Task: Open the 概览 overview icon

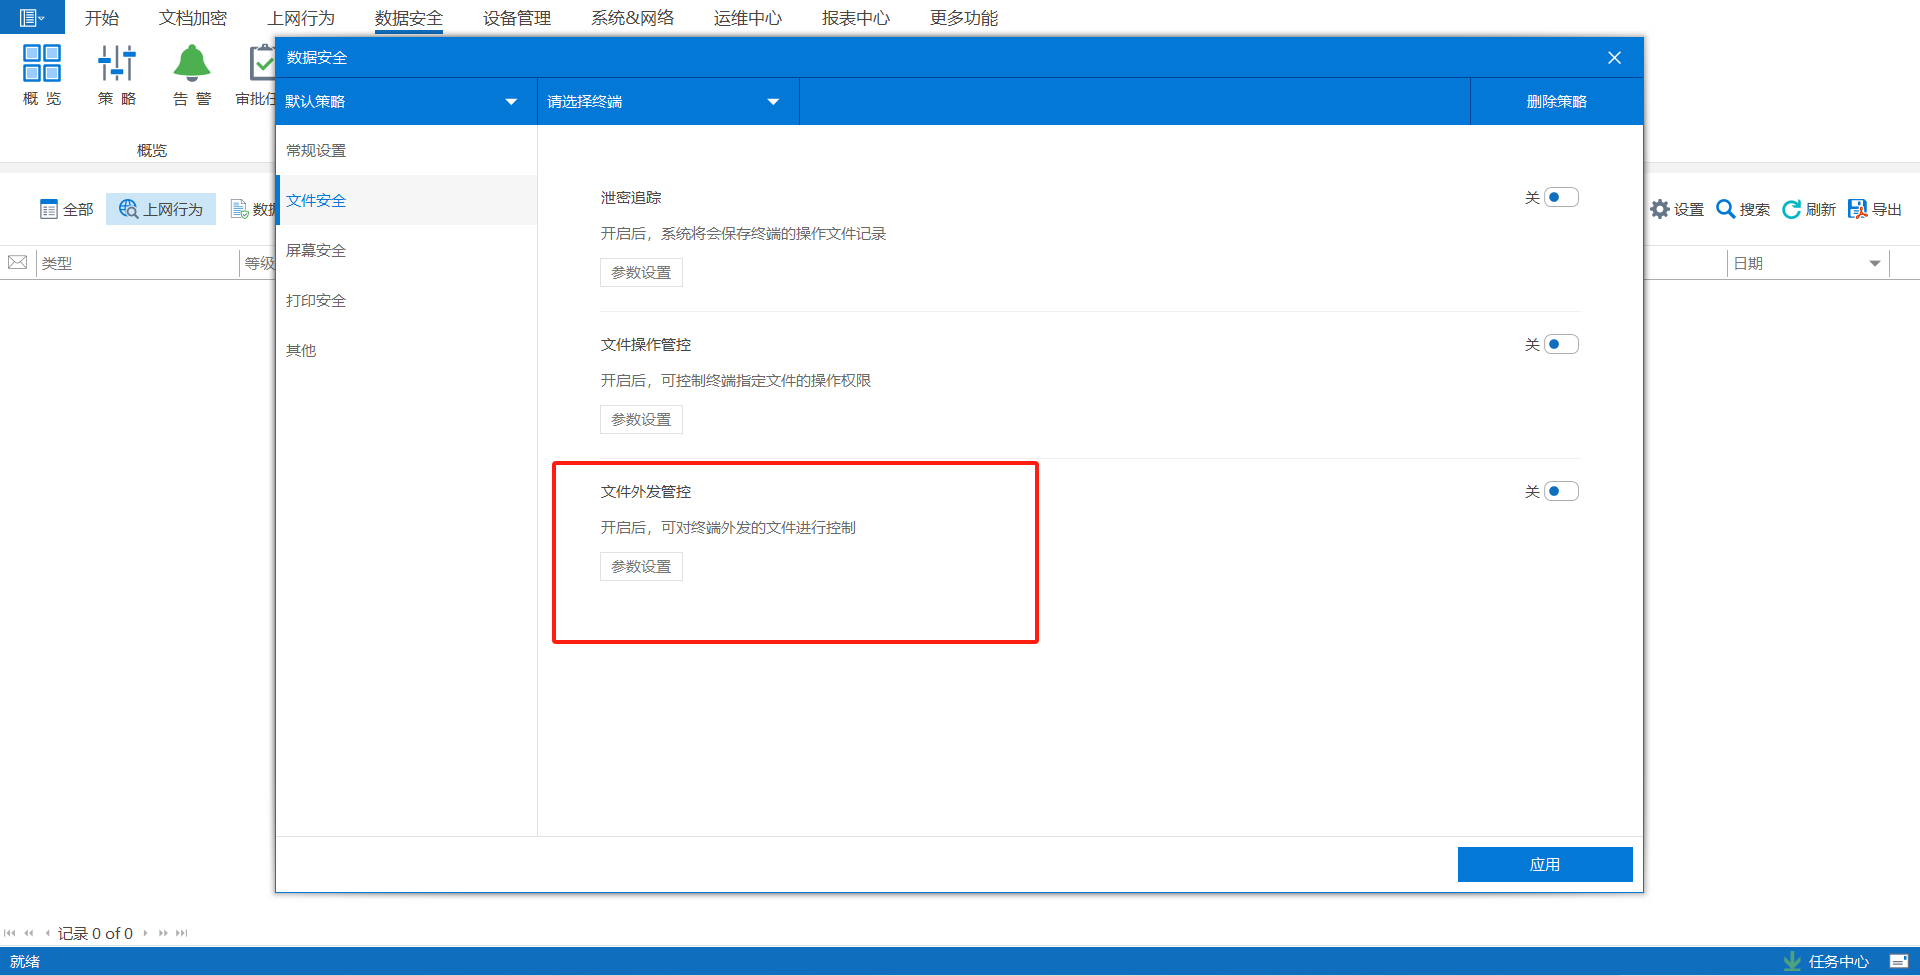Action: (42, 63)
